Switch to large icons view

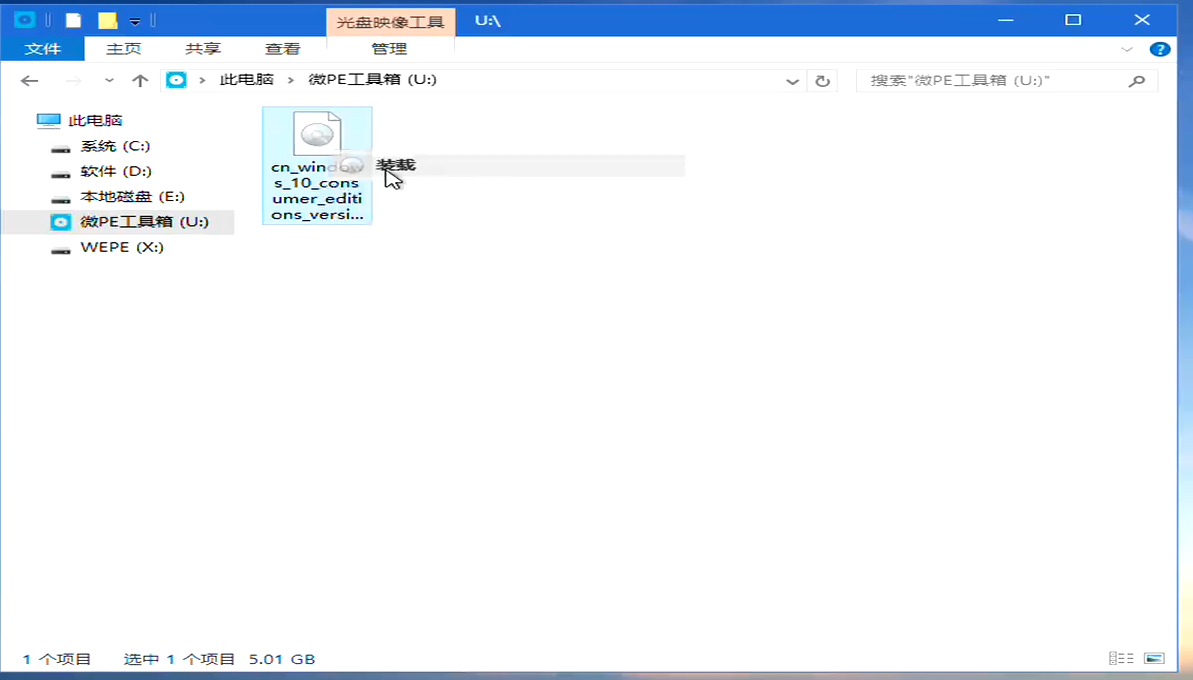coord(1154,658)
